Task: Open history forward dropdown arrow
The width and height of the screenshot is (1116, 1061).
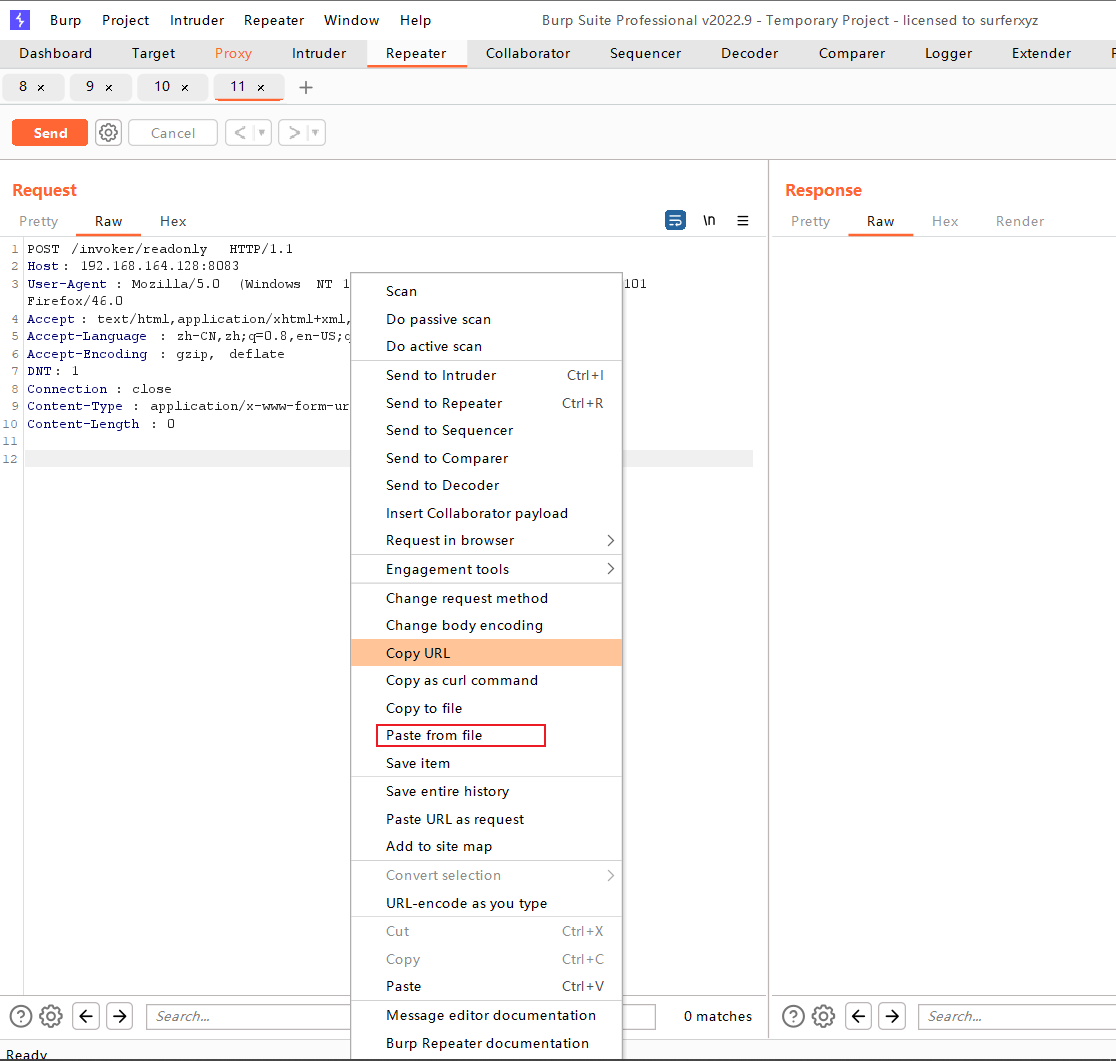Action: click(315, 133)
